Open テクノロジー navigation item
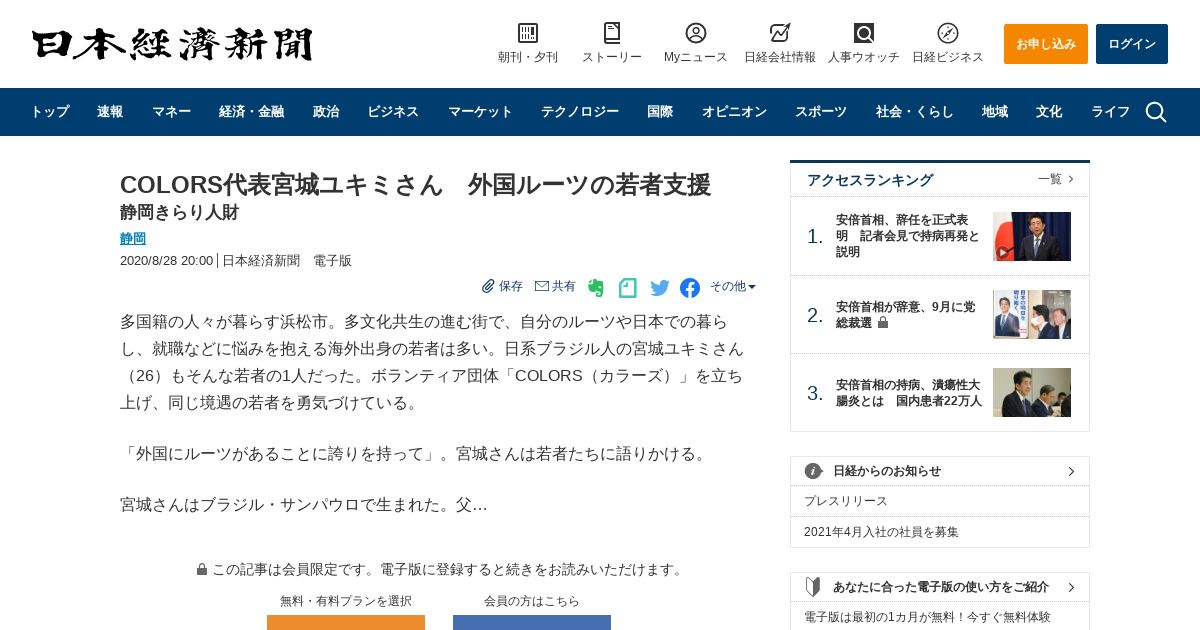The height and width of the screenshot is (630, 1200). pos(580,112)
